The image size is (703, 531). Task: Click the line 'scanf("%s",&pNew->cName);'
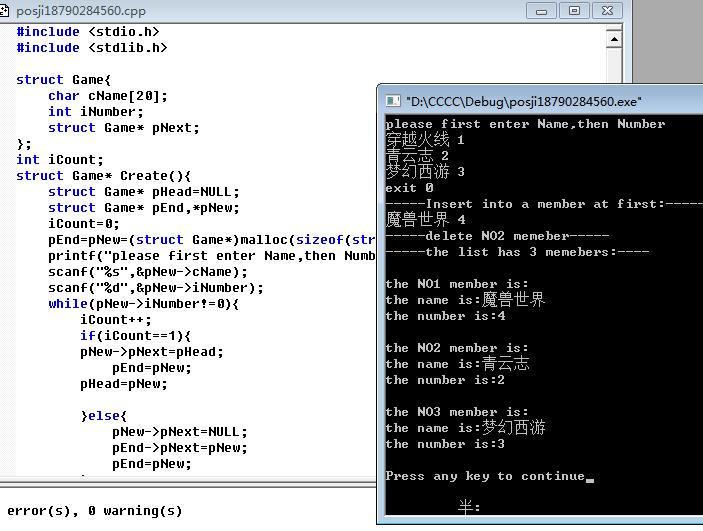[x=148, y=272]
